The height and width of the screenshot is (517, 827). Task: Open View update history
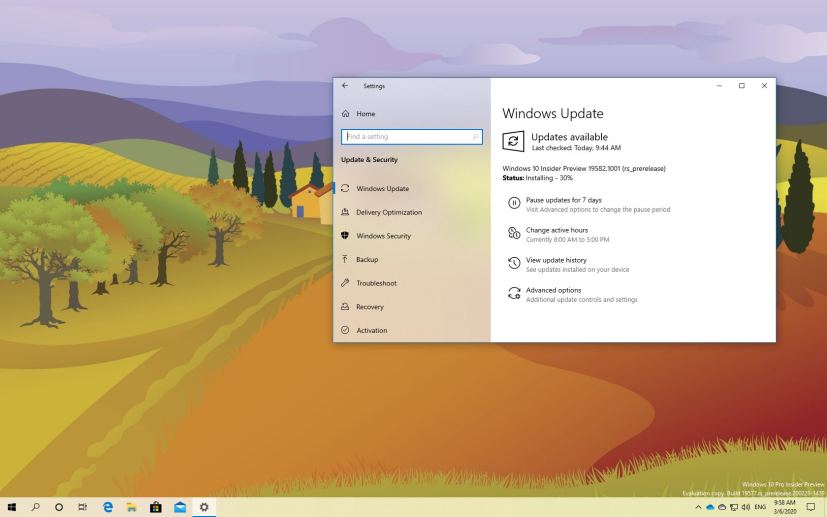click(x=556, y=260)
